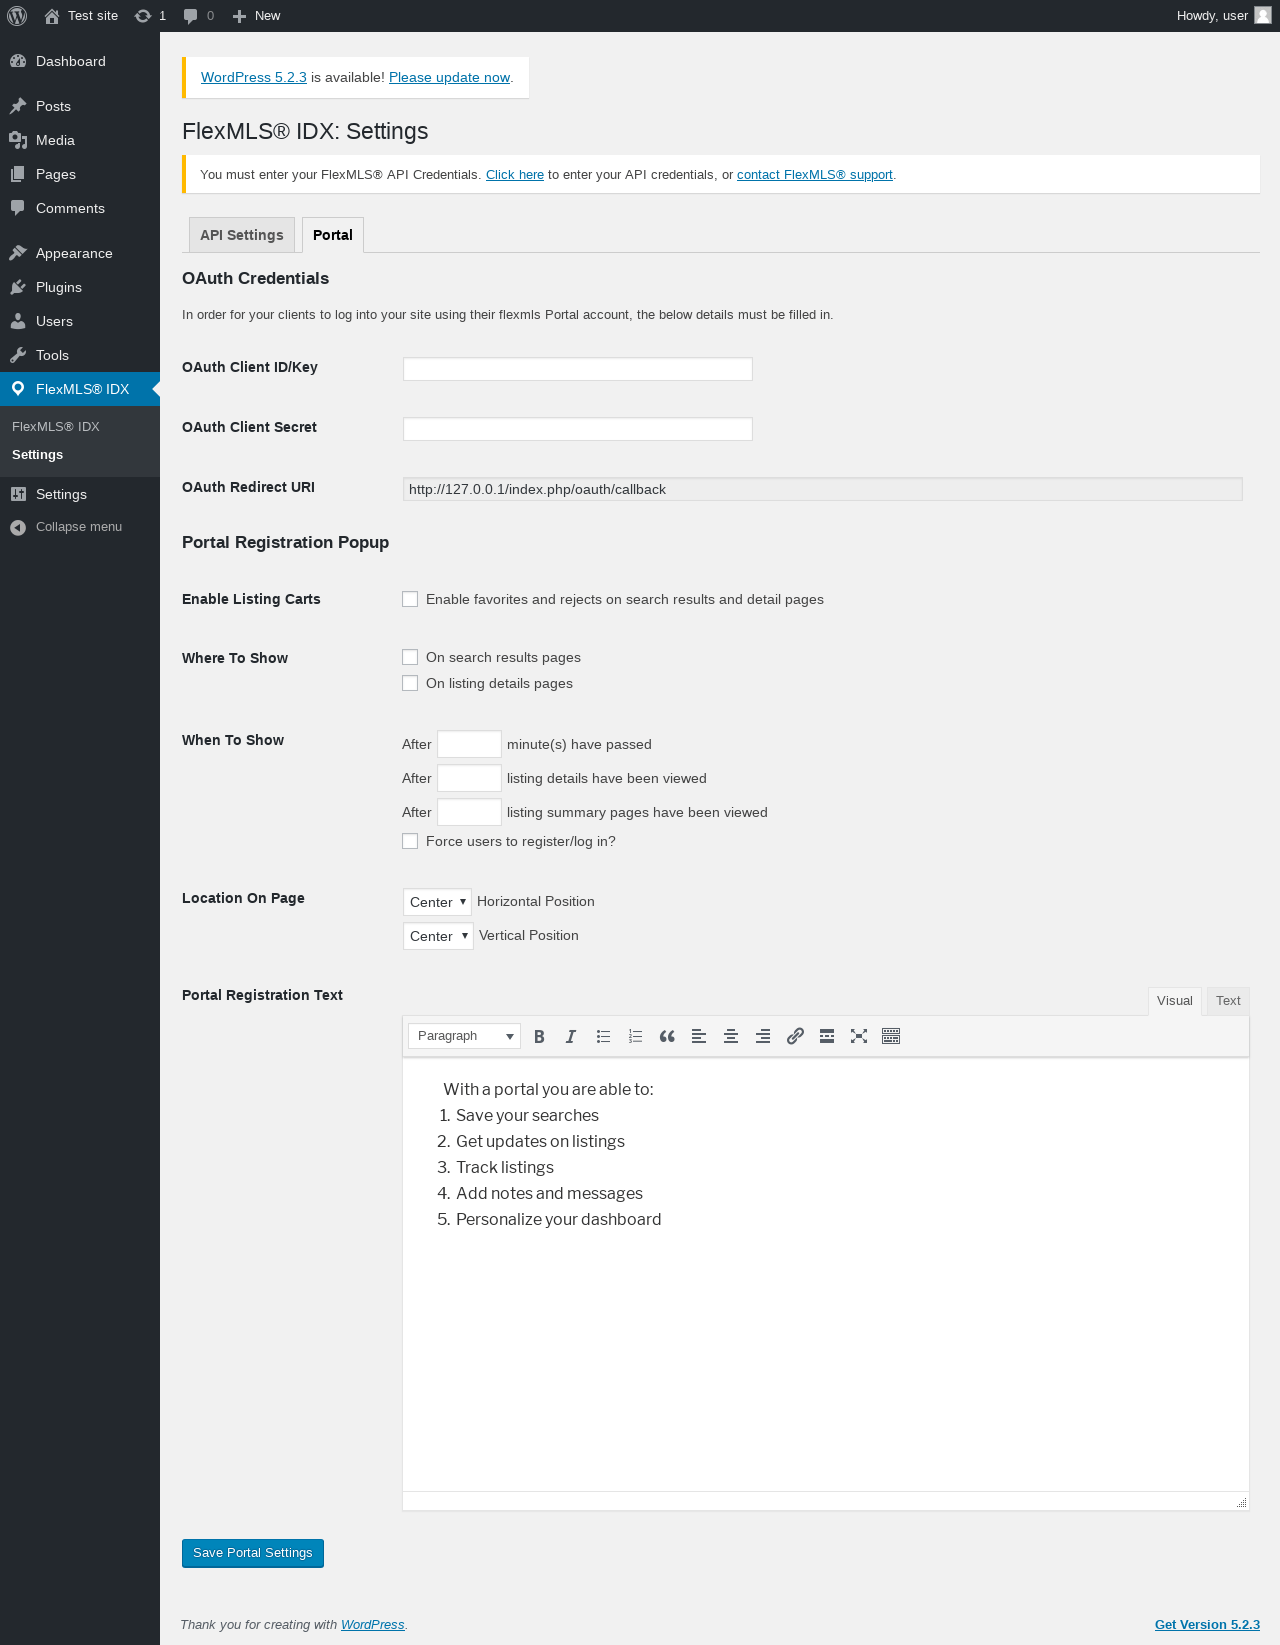
Task: Open Users in sidebar
Action: click(x=80, y=321)
